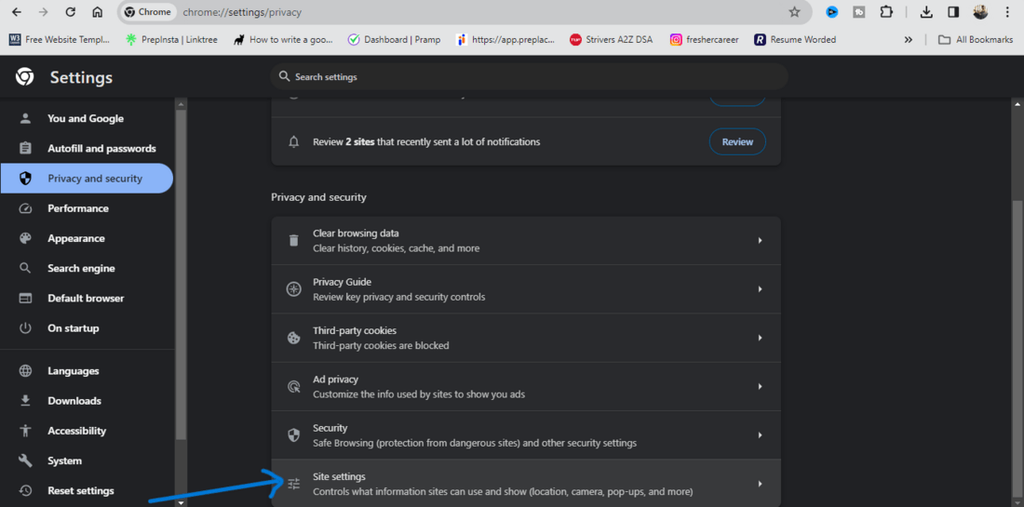Click the browser forward arrow
The image size is (1024, 507).
pyautogui.click(x=44, y=12)
